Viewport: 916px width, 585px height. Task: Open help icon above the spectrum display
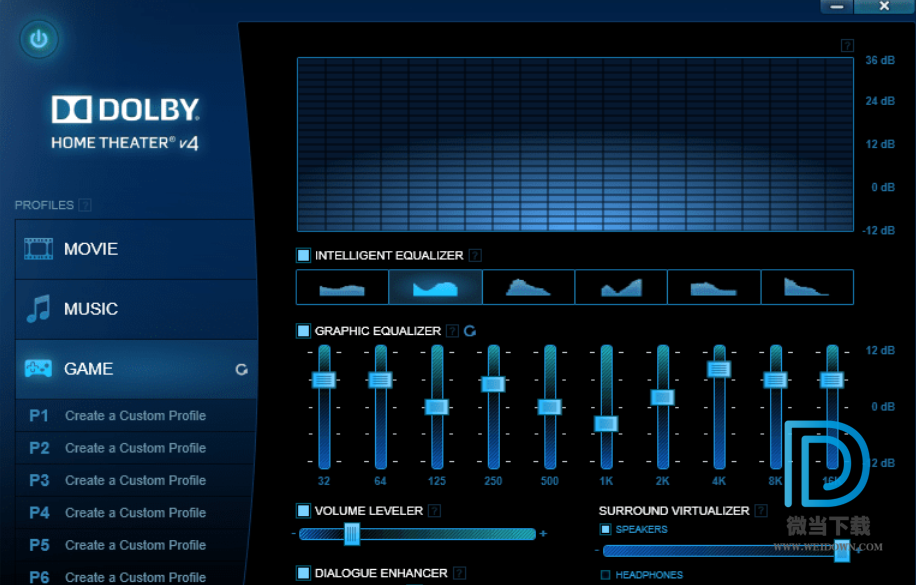847,46
